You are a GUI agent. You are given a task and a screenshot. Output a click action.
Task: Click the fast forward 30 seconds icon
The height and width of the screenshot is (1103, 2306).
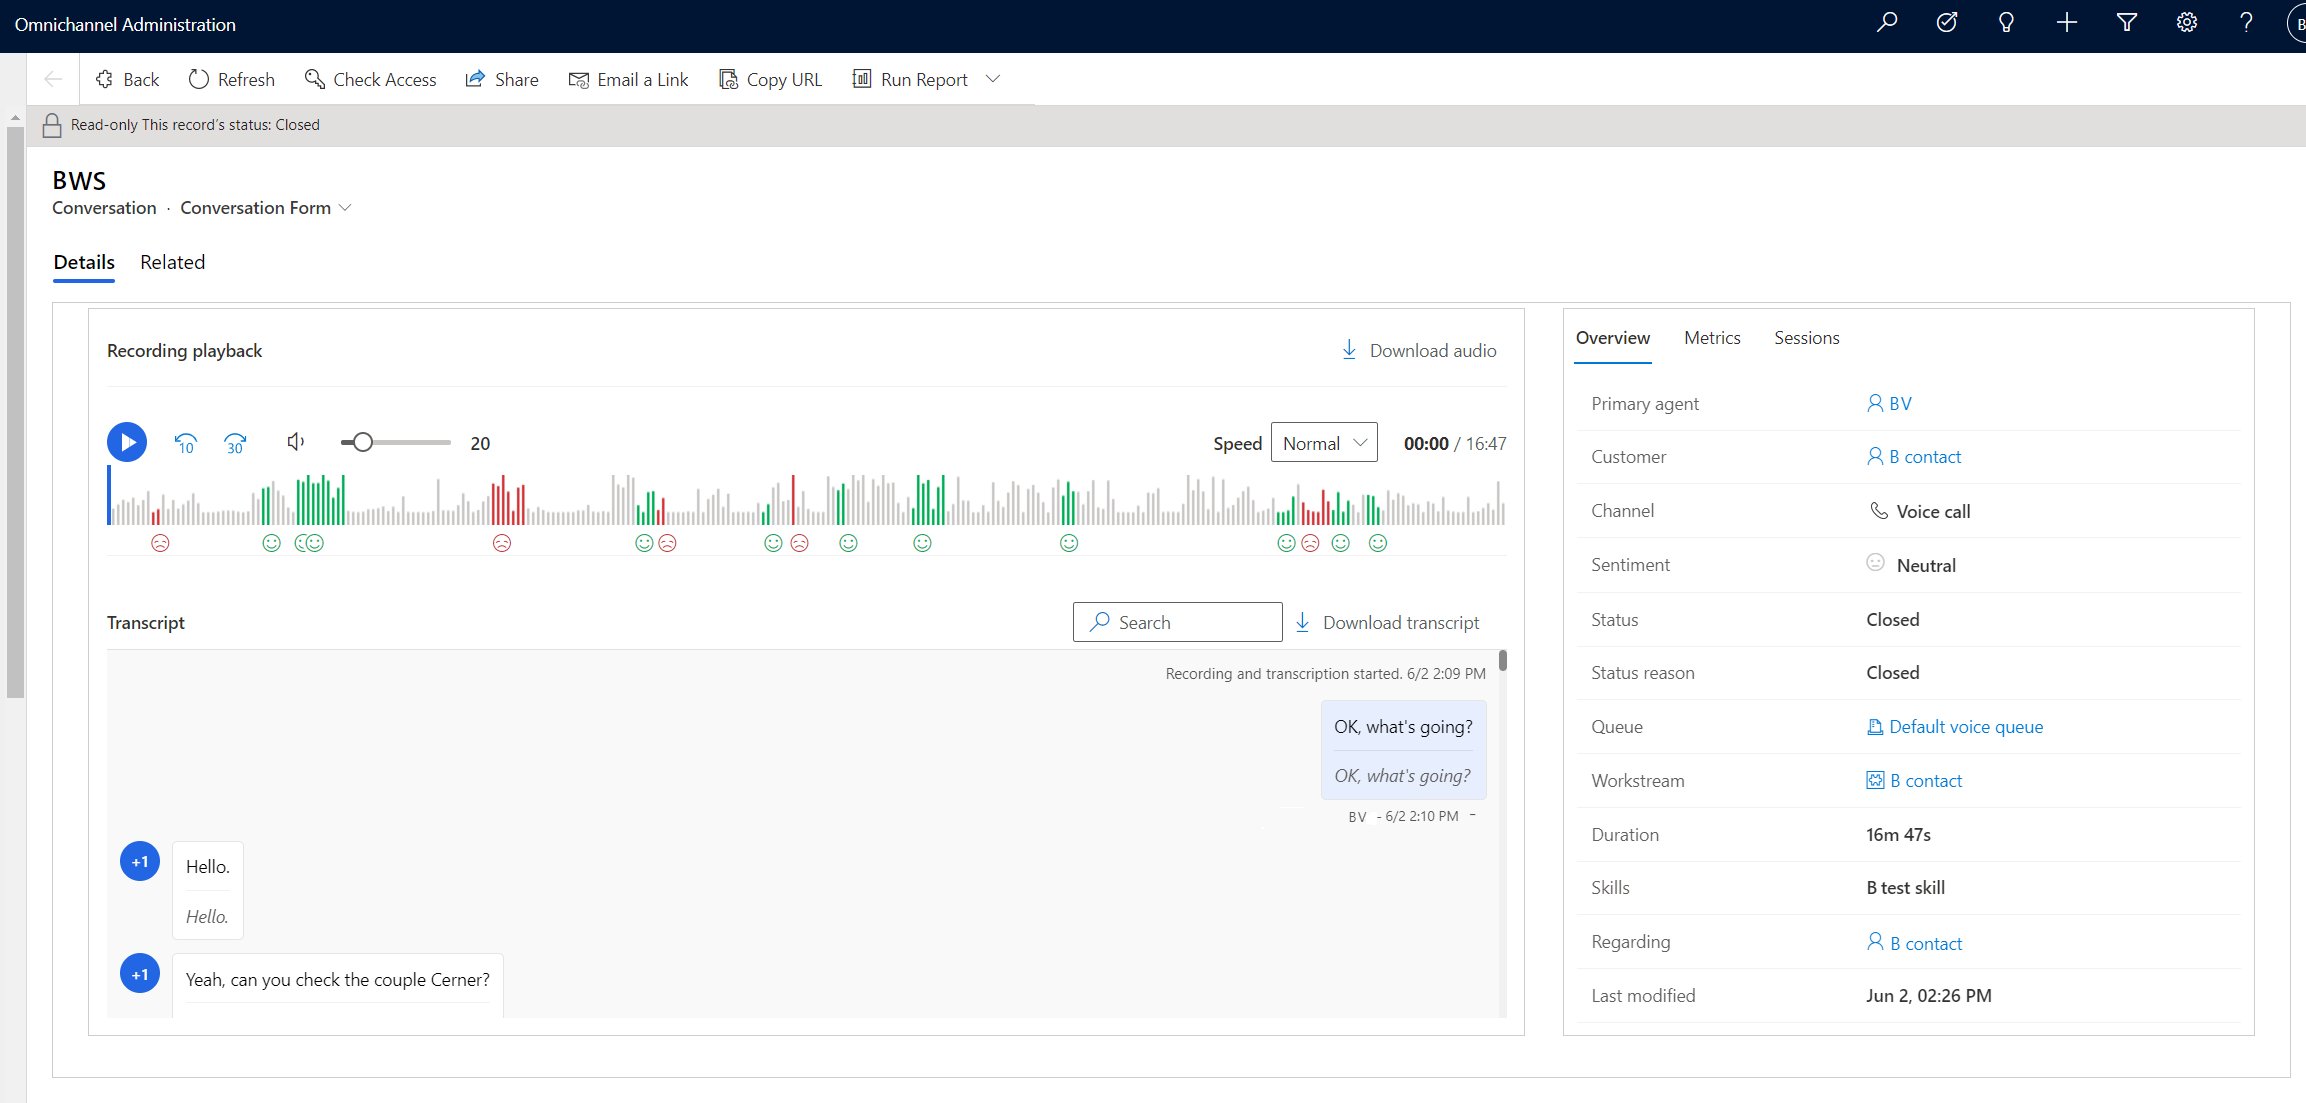(x=235, y=441)
